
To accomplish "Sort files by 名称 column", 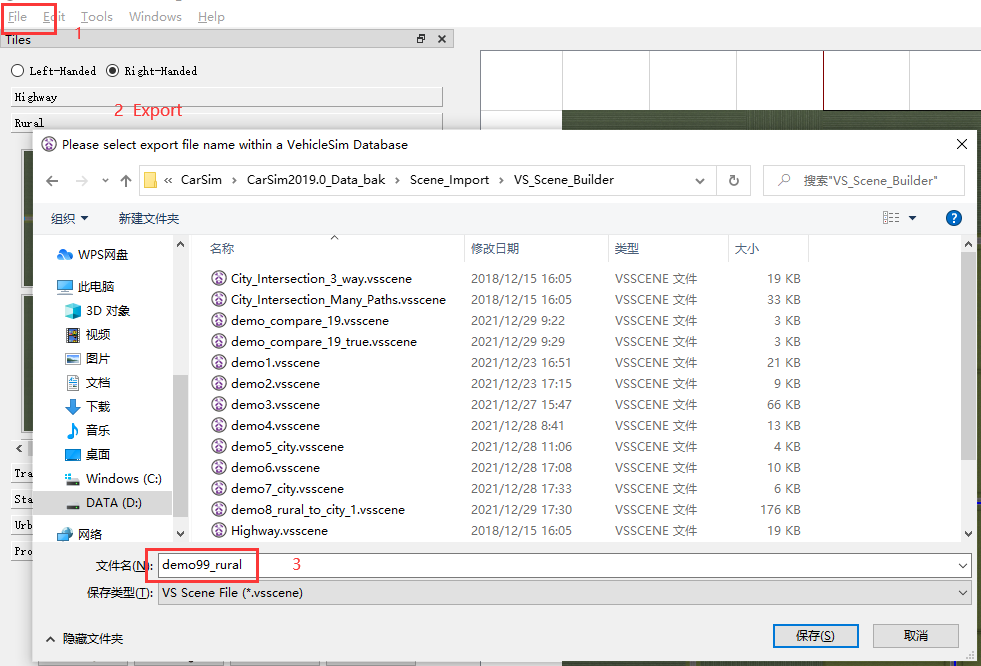I will click(x=222, y=248).
